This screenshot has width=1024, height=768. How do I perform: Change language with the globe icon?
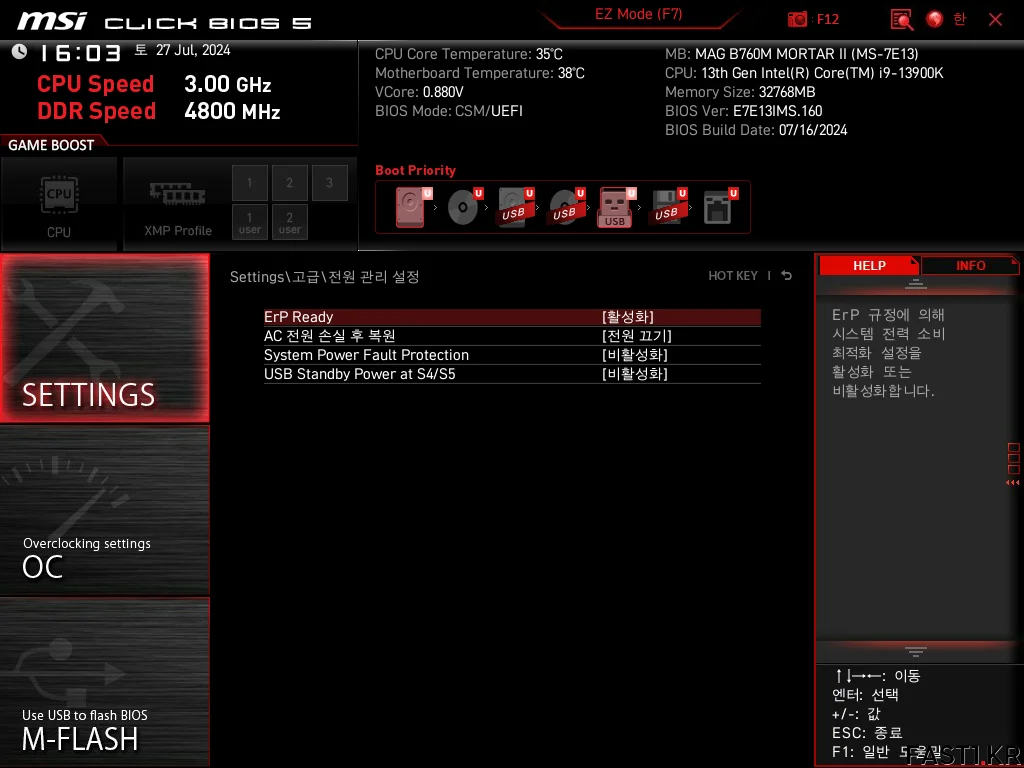[x=935, y=19]
